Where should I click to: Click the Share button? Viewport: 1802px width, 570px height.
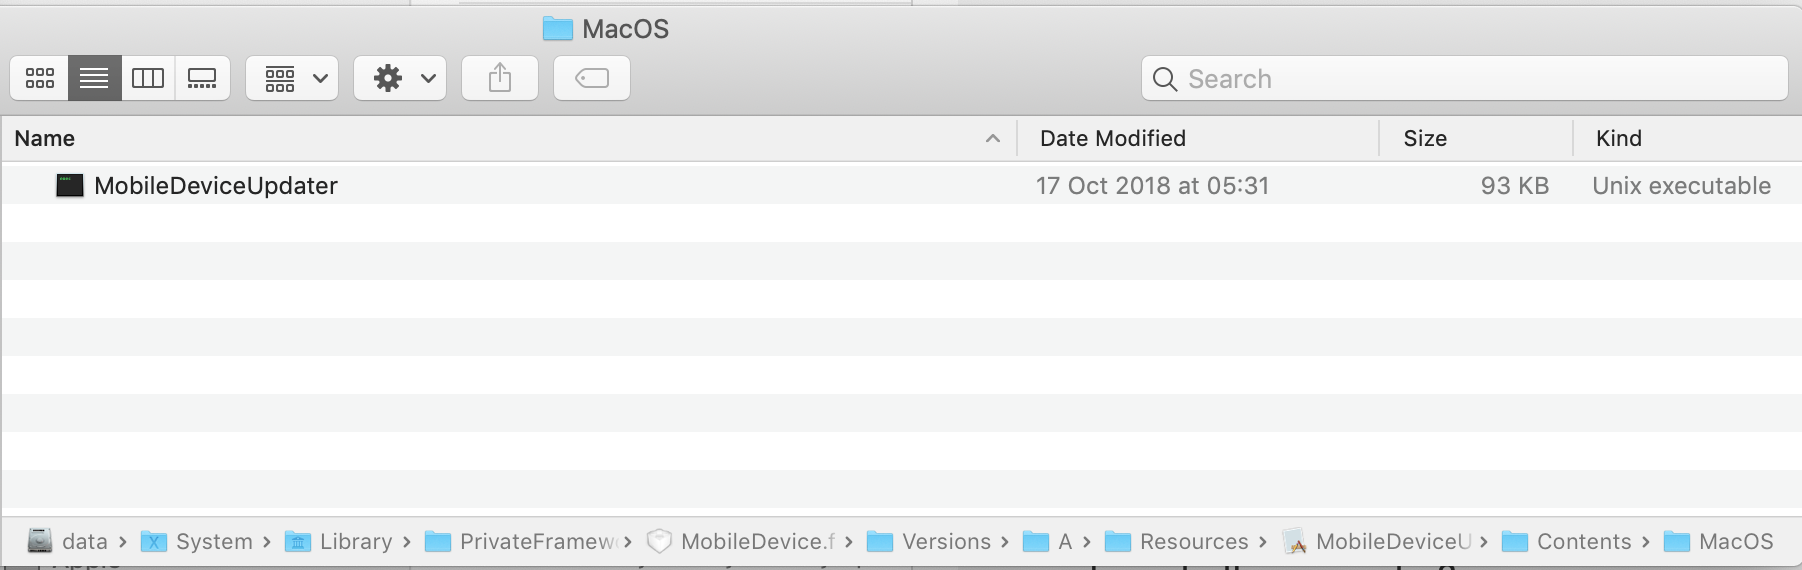[x=500, y=78]
